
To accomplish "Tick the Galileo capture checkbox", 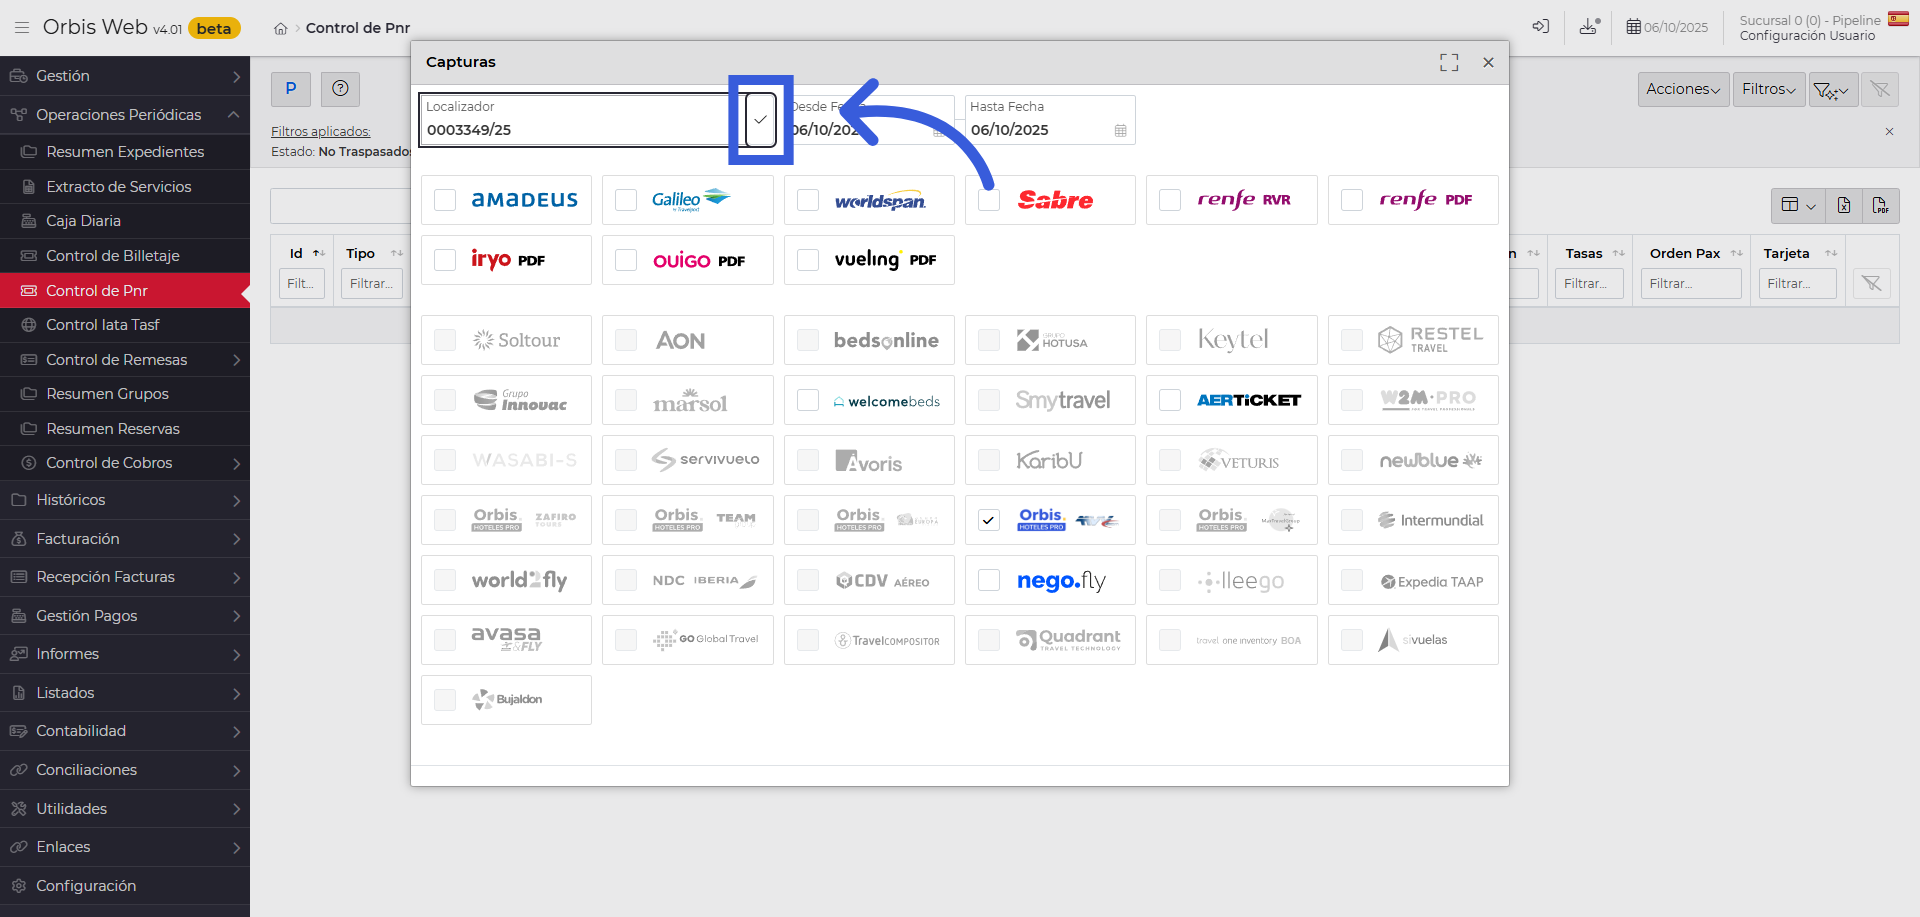I will point(626,200).
